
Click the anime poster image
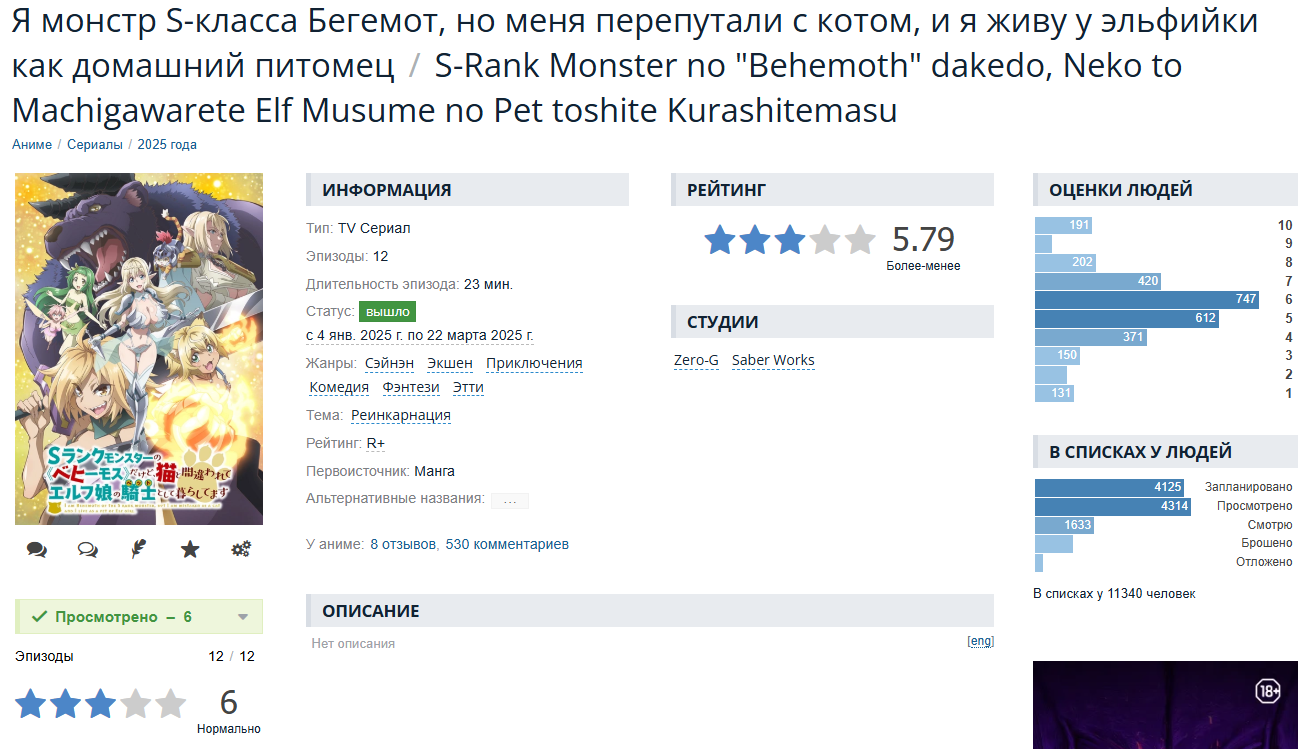click(139, 349)
